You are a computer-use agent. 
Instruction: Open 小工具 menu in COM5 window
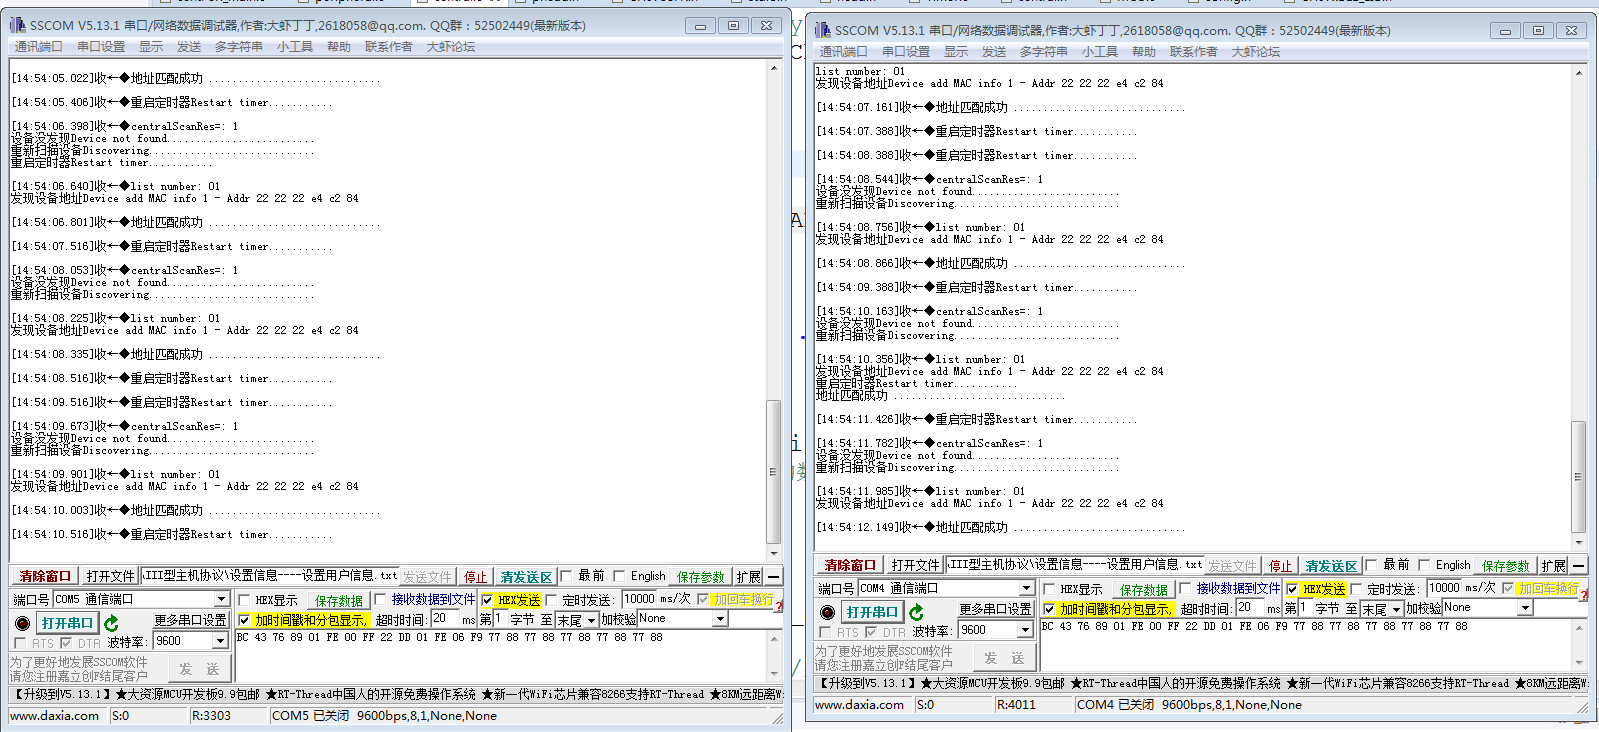[x=295, y=47]
